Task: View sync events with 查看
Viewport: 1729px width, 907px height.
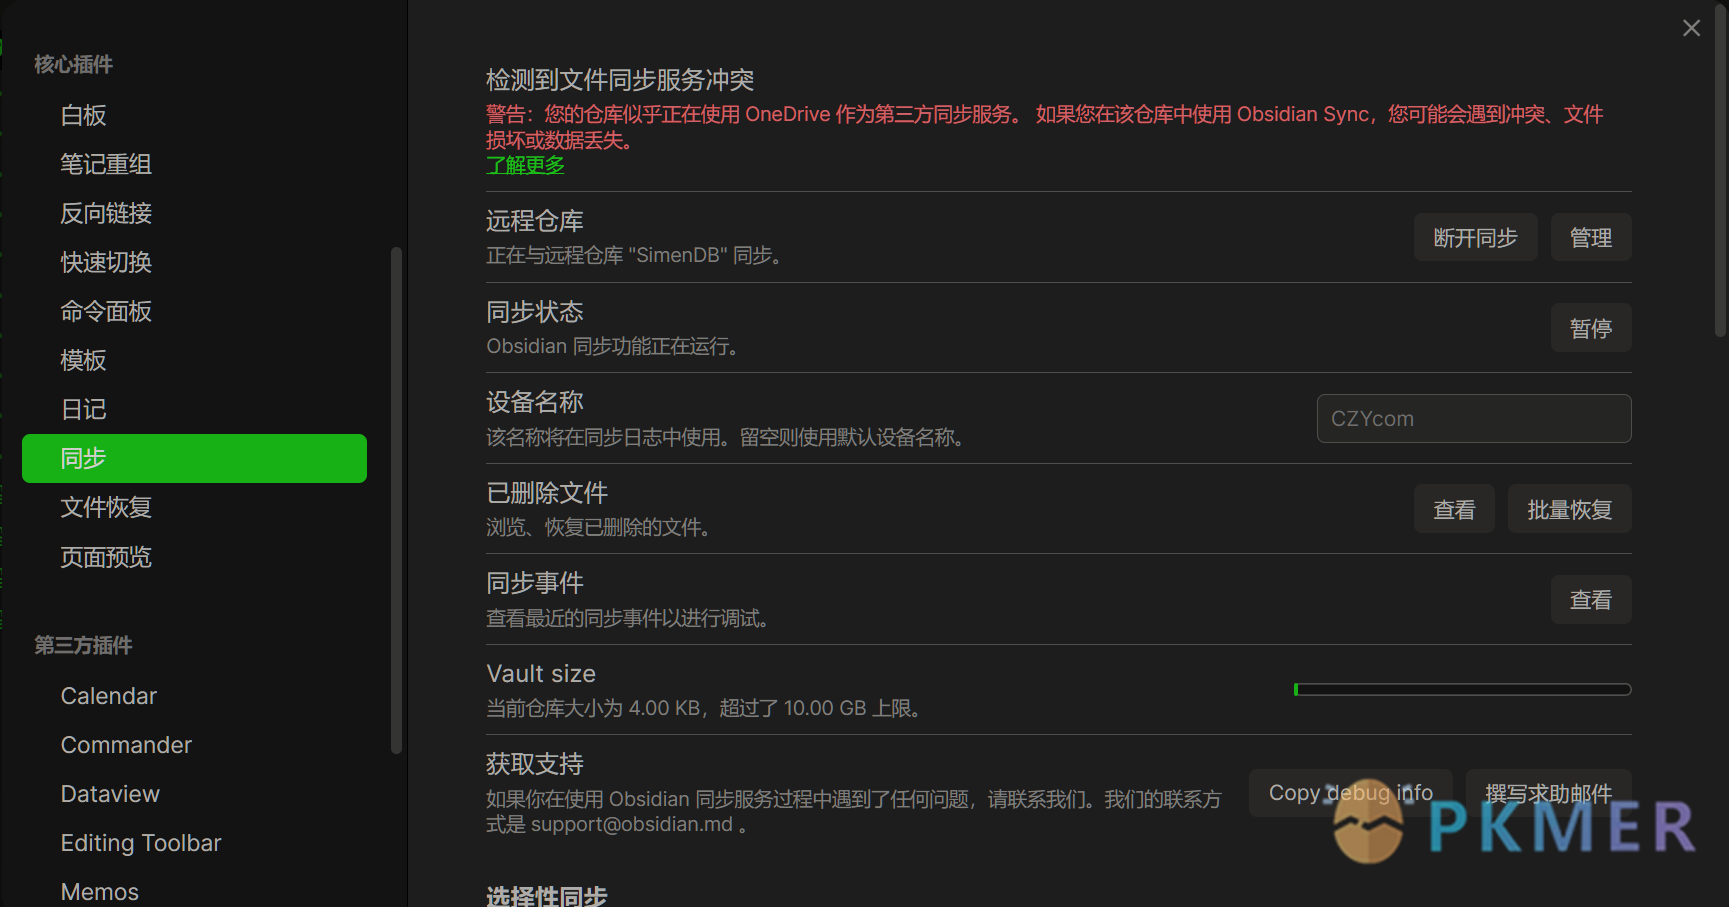Action: (x=1591, y=599)
